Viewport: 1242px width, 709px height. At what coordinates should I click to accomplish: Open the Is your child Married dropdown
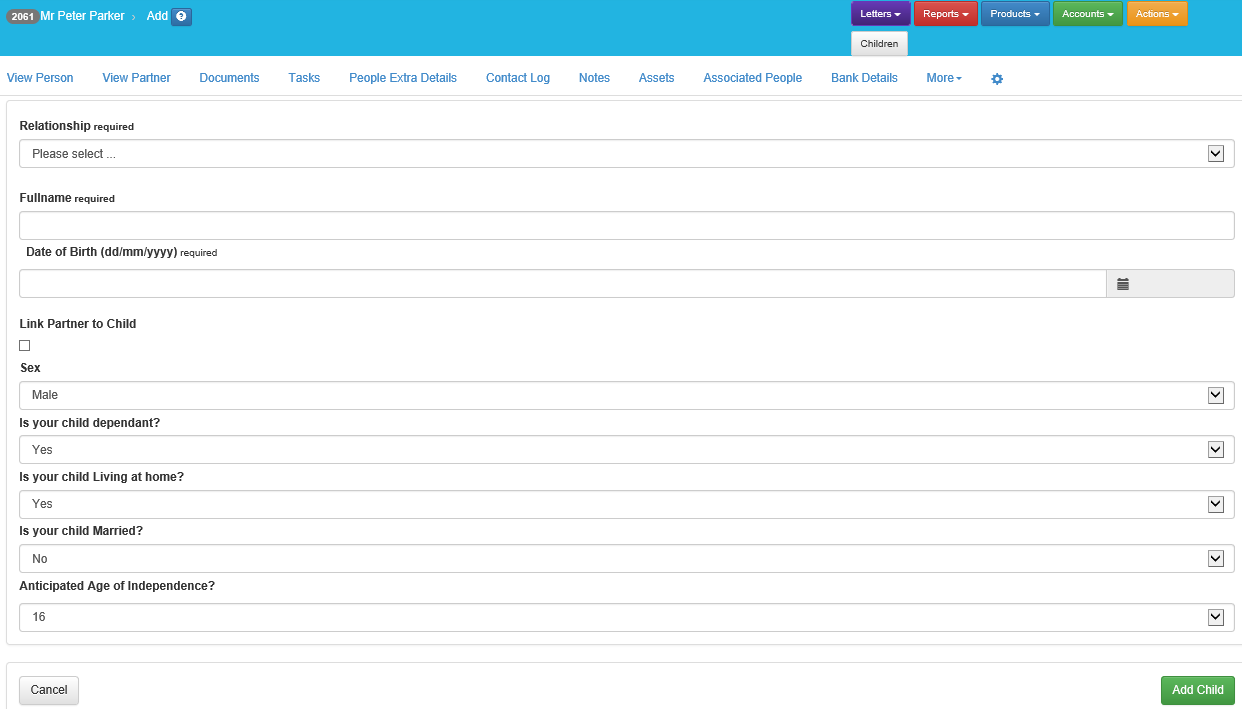626,559
